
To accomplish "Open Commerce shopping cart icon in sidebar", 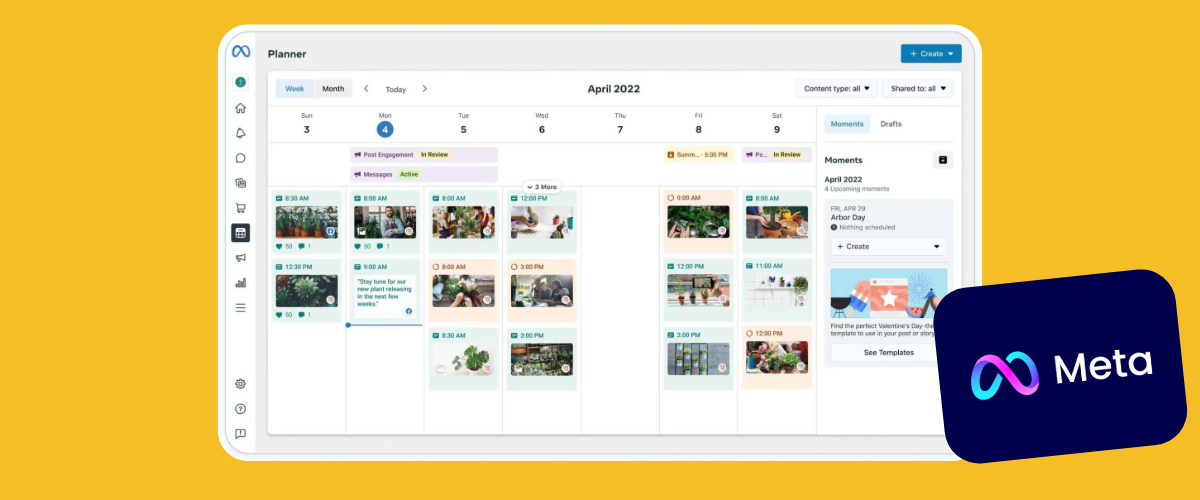I will coord(240,208).
